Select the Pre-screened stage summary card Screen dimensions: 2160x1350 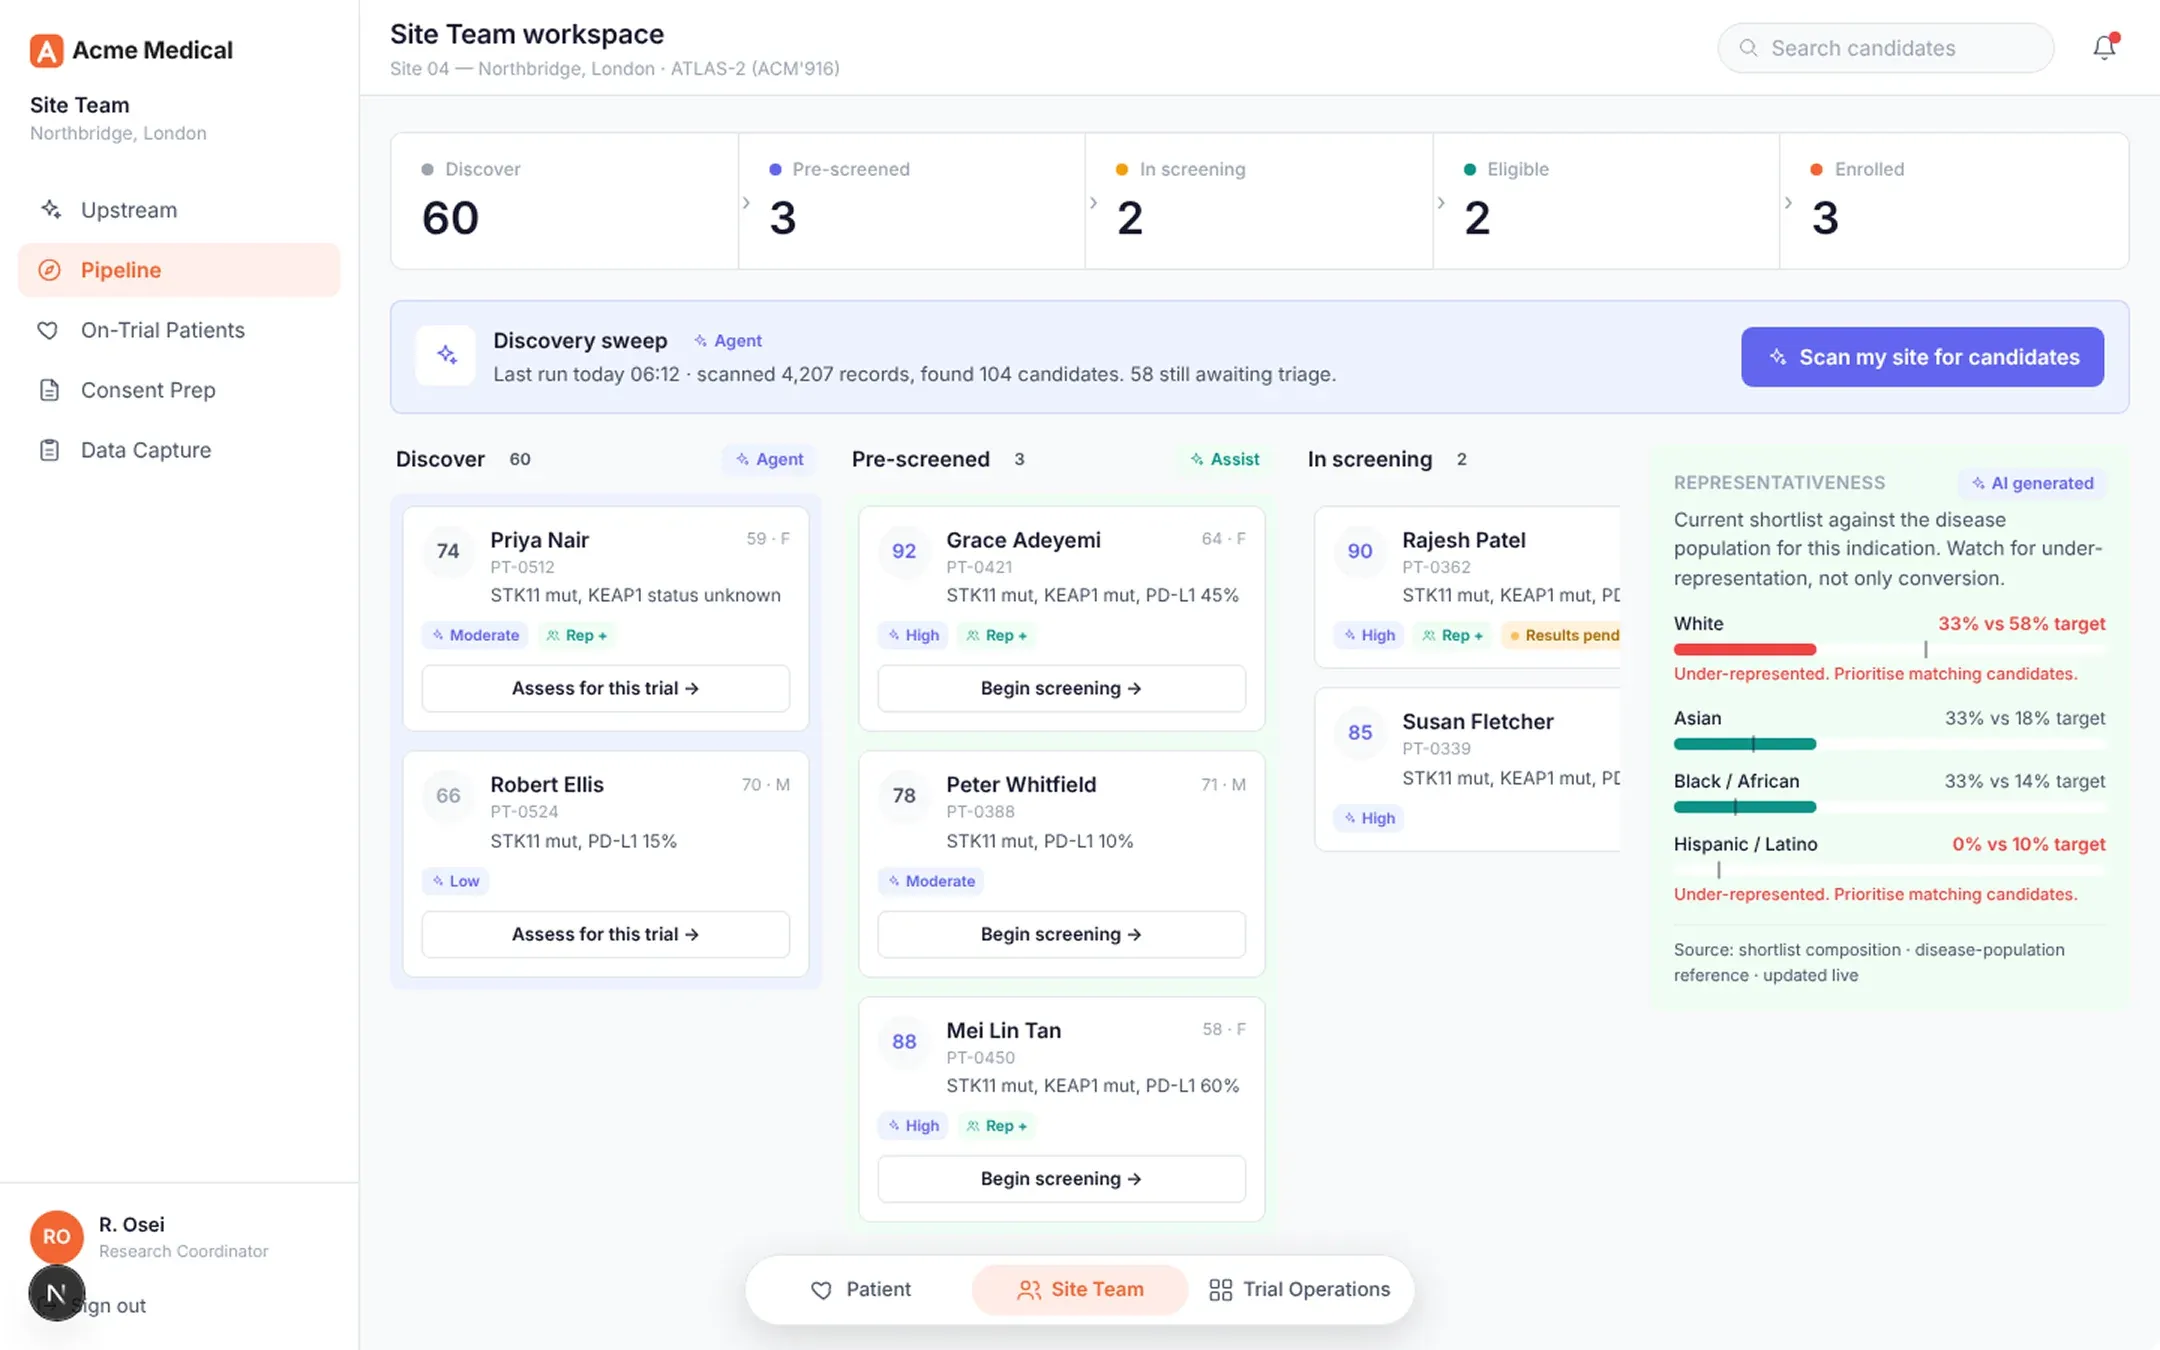[x=912, y=201]
